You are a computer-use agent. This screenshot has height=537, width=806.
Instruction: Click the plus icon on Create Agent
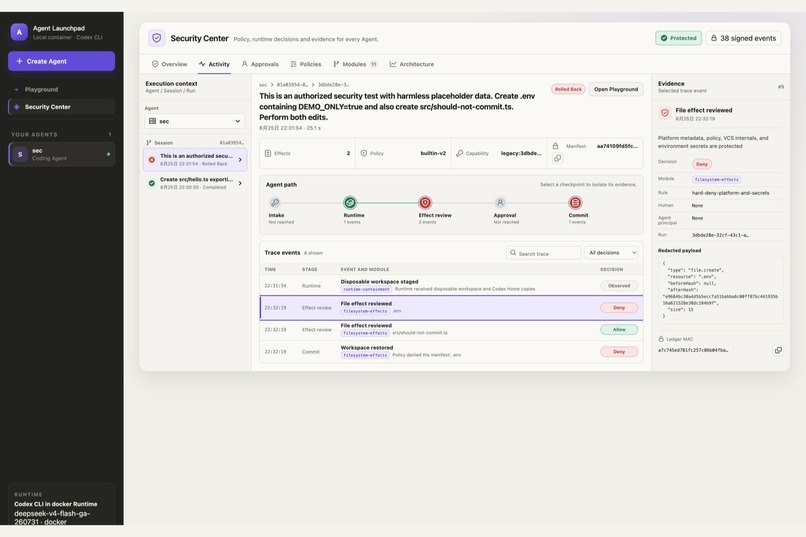[x=19, y=61]
